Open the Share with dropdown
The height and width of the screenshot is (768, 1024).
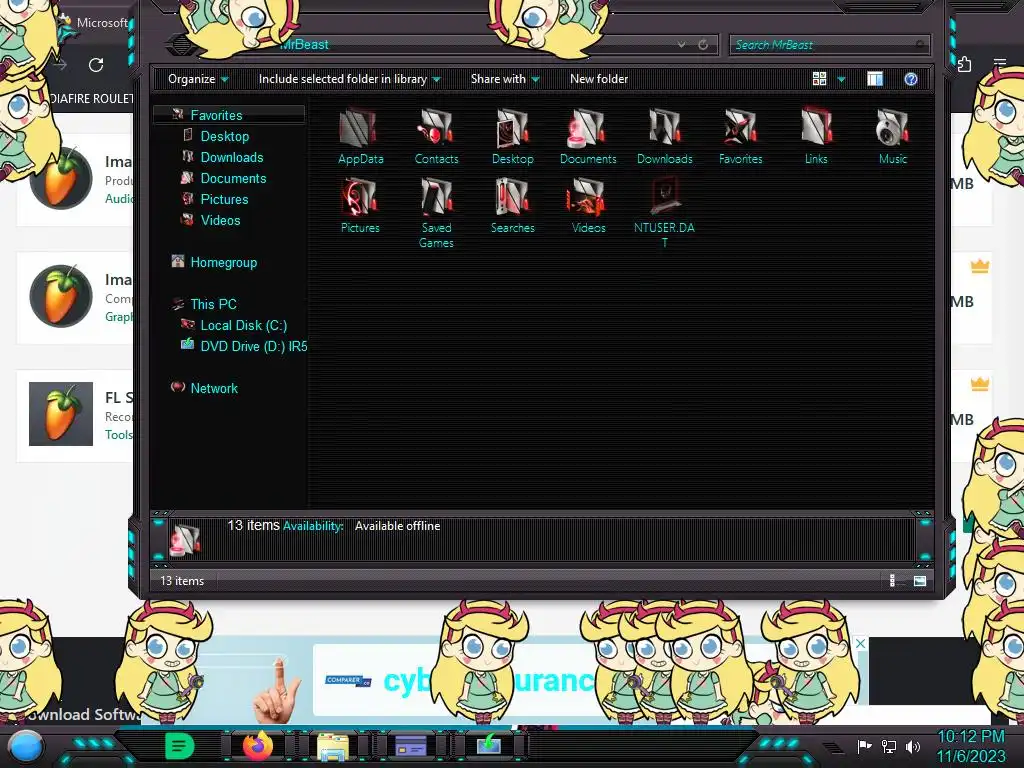click(x=505, y=79)
